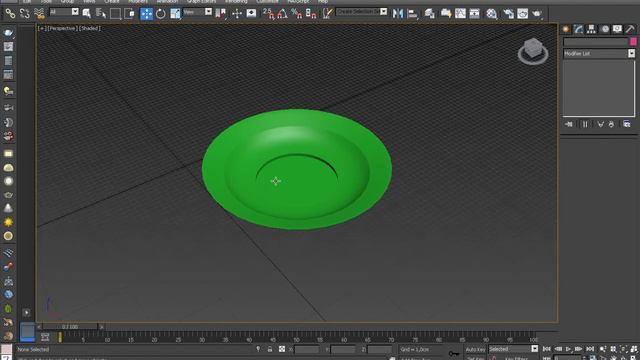The height and width of the screenshot is (360, 640).
Task: Switch to the Modify command panel tab
Action: 578,29
